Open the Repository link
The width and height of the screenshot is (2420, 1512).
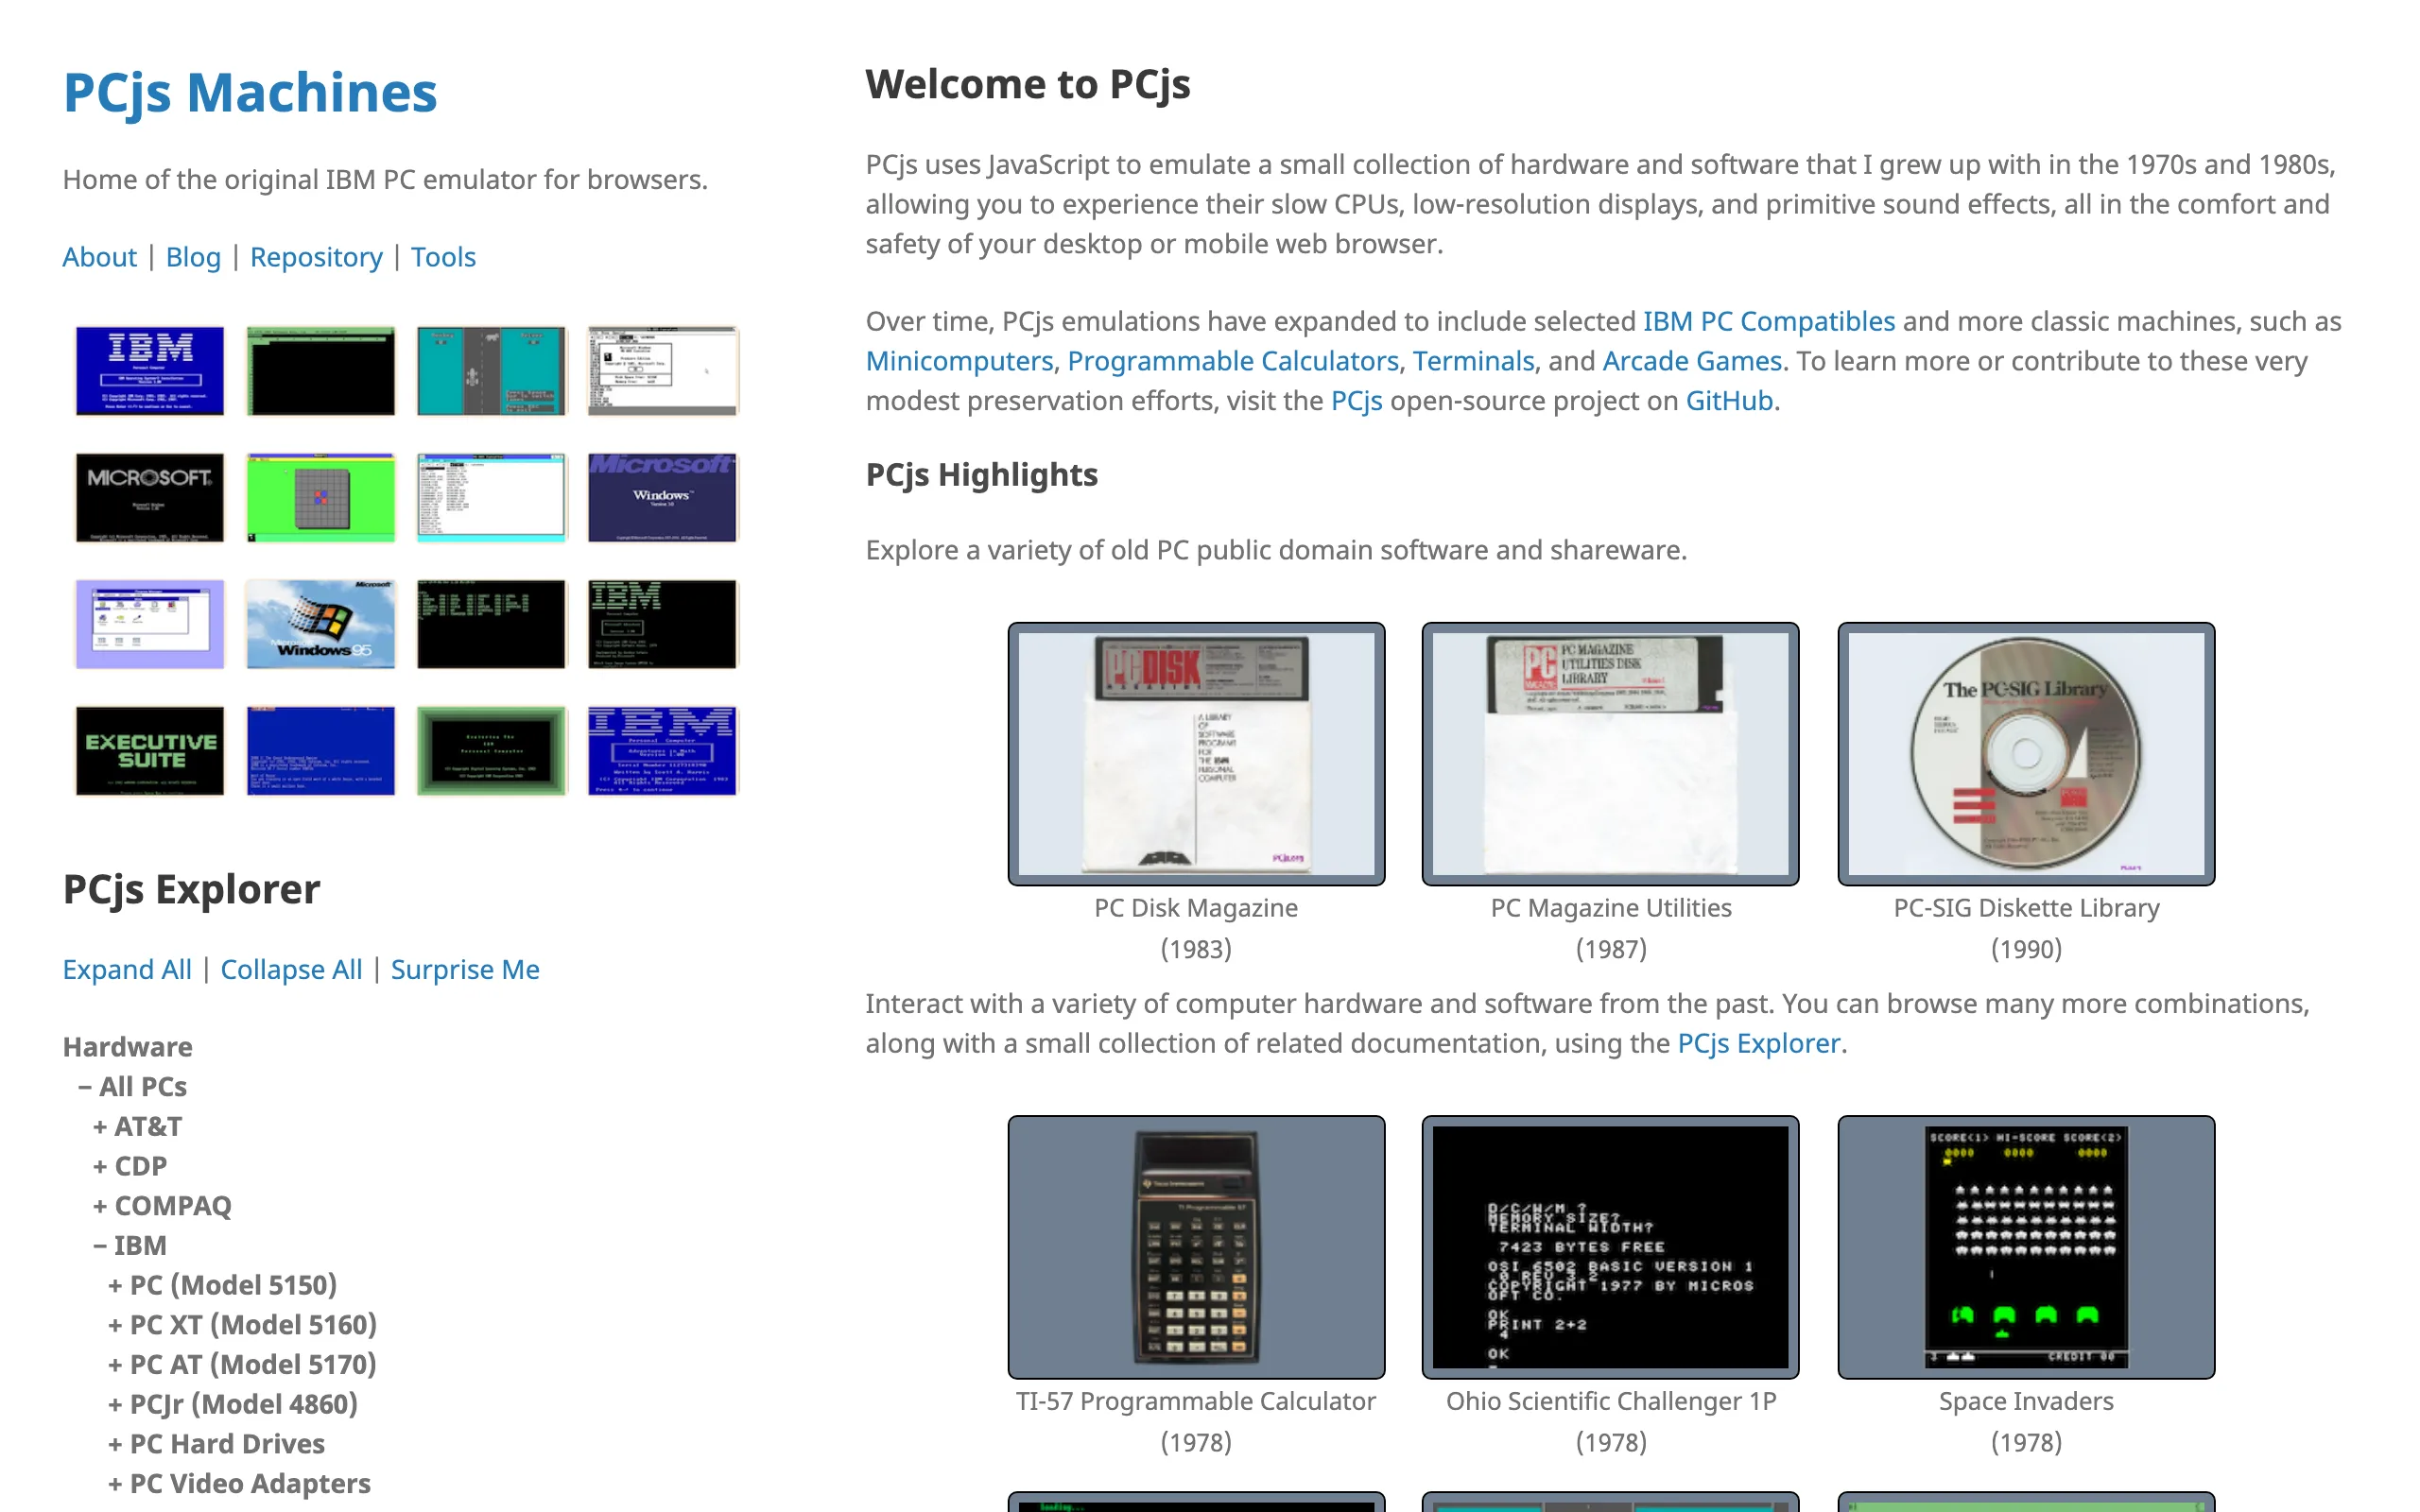point(316,257)
